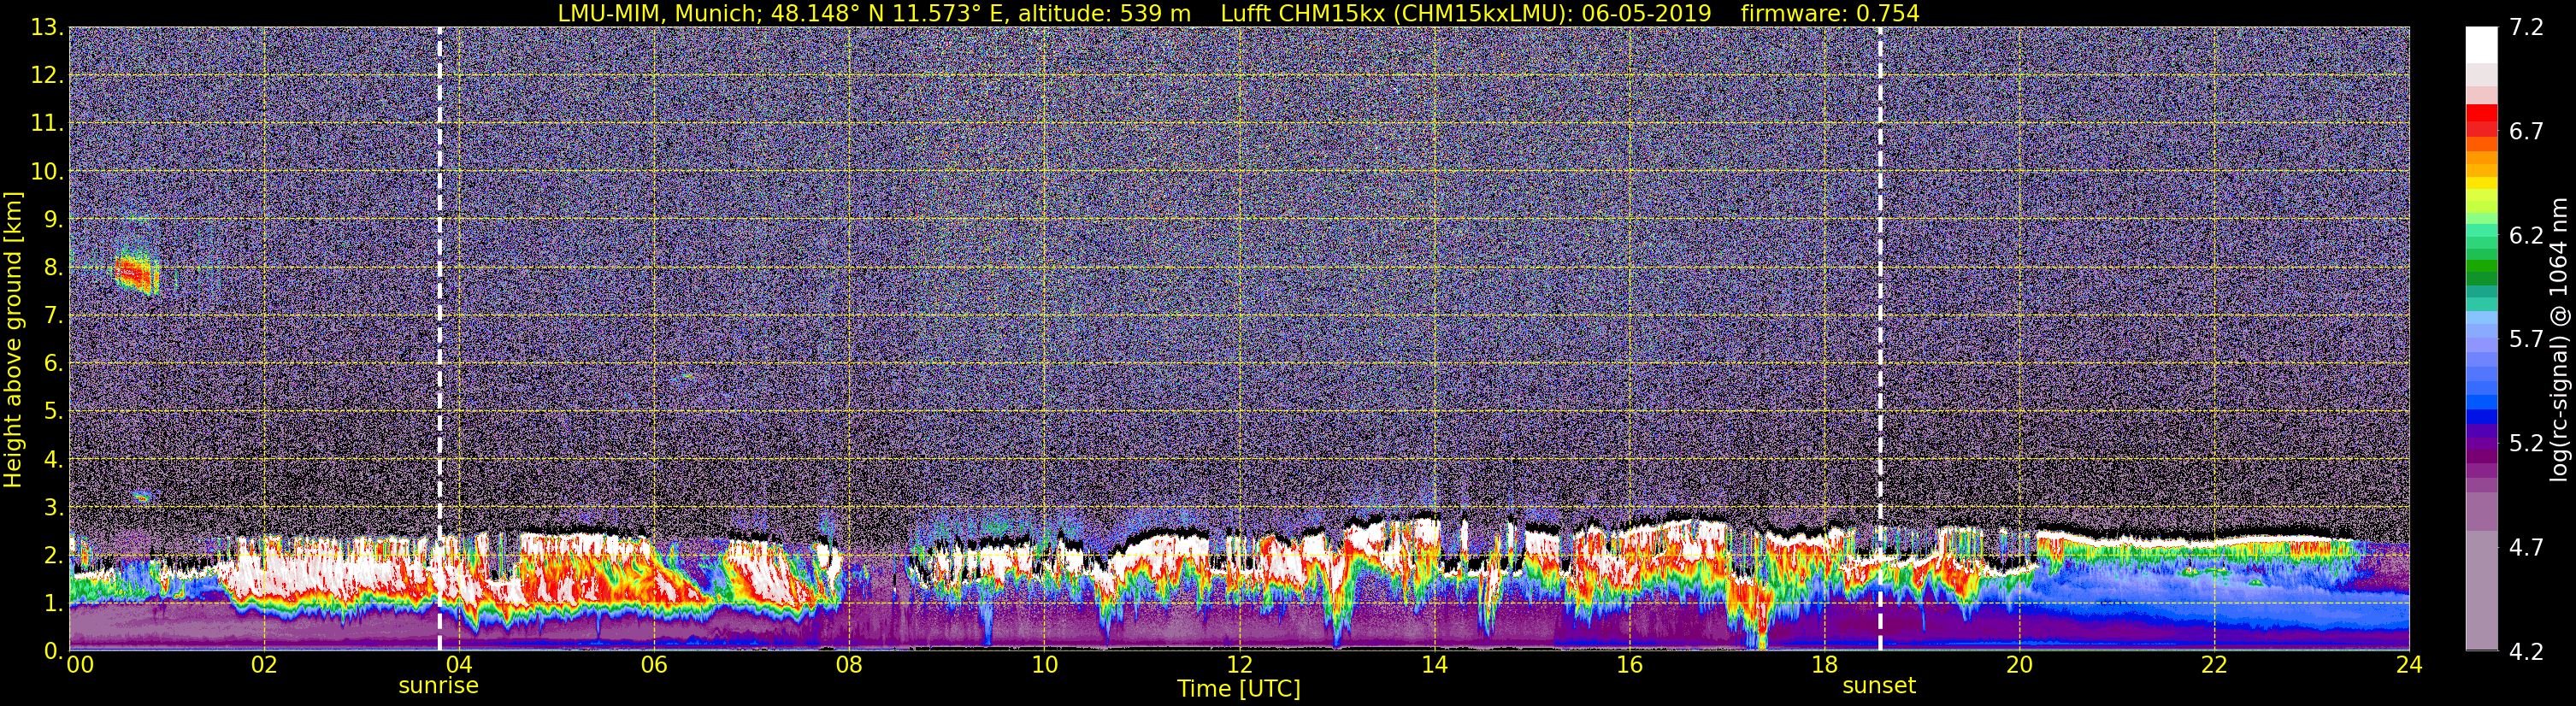Click the colorbar value '5.7'
This screenshot has height=706, width=2576.
(2526, 339)
